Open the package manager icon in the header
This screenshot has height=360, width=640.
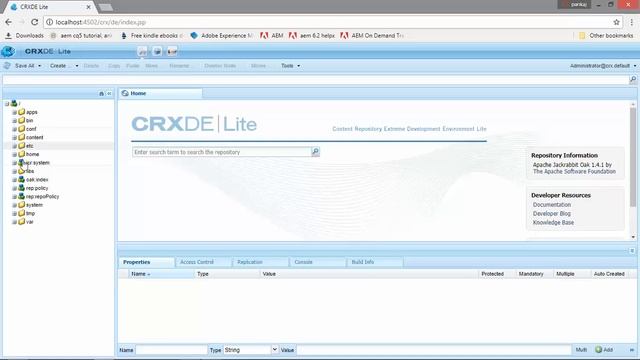point(157,51)
